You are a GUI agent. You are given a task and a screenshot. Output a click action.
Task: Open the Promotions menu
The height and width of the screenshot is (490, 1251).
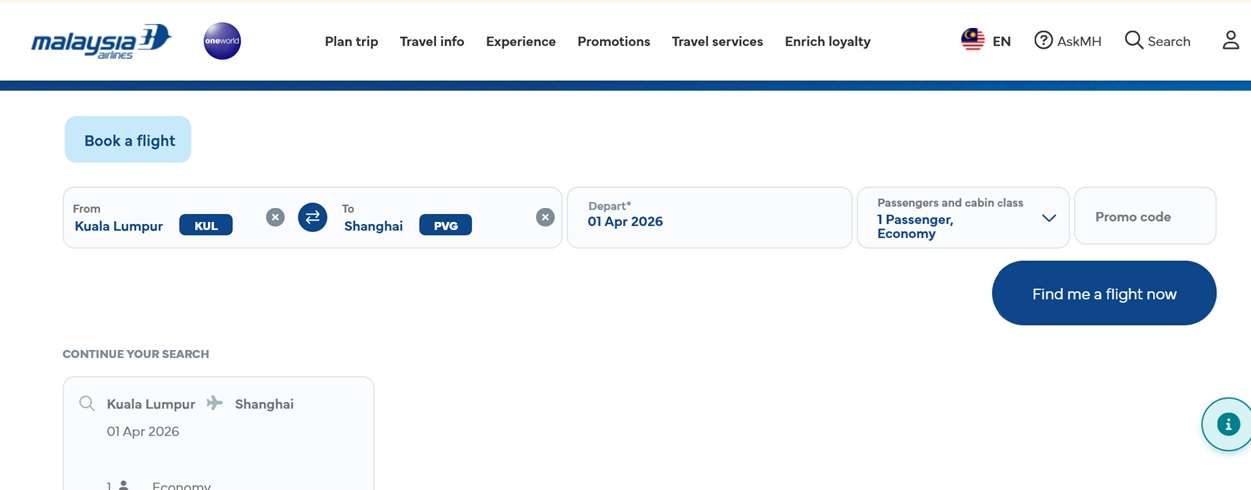pyautogui.click(x=613, y=42)
